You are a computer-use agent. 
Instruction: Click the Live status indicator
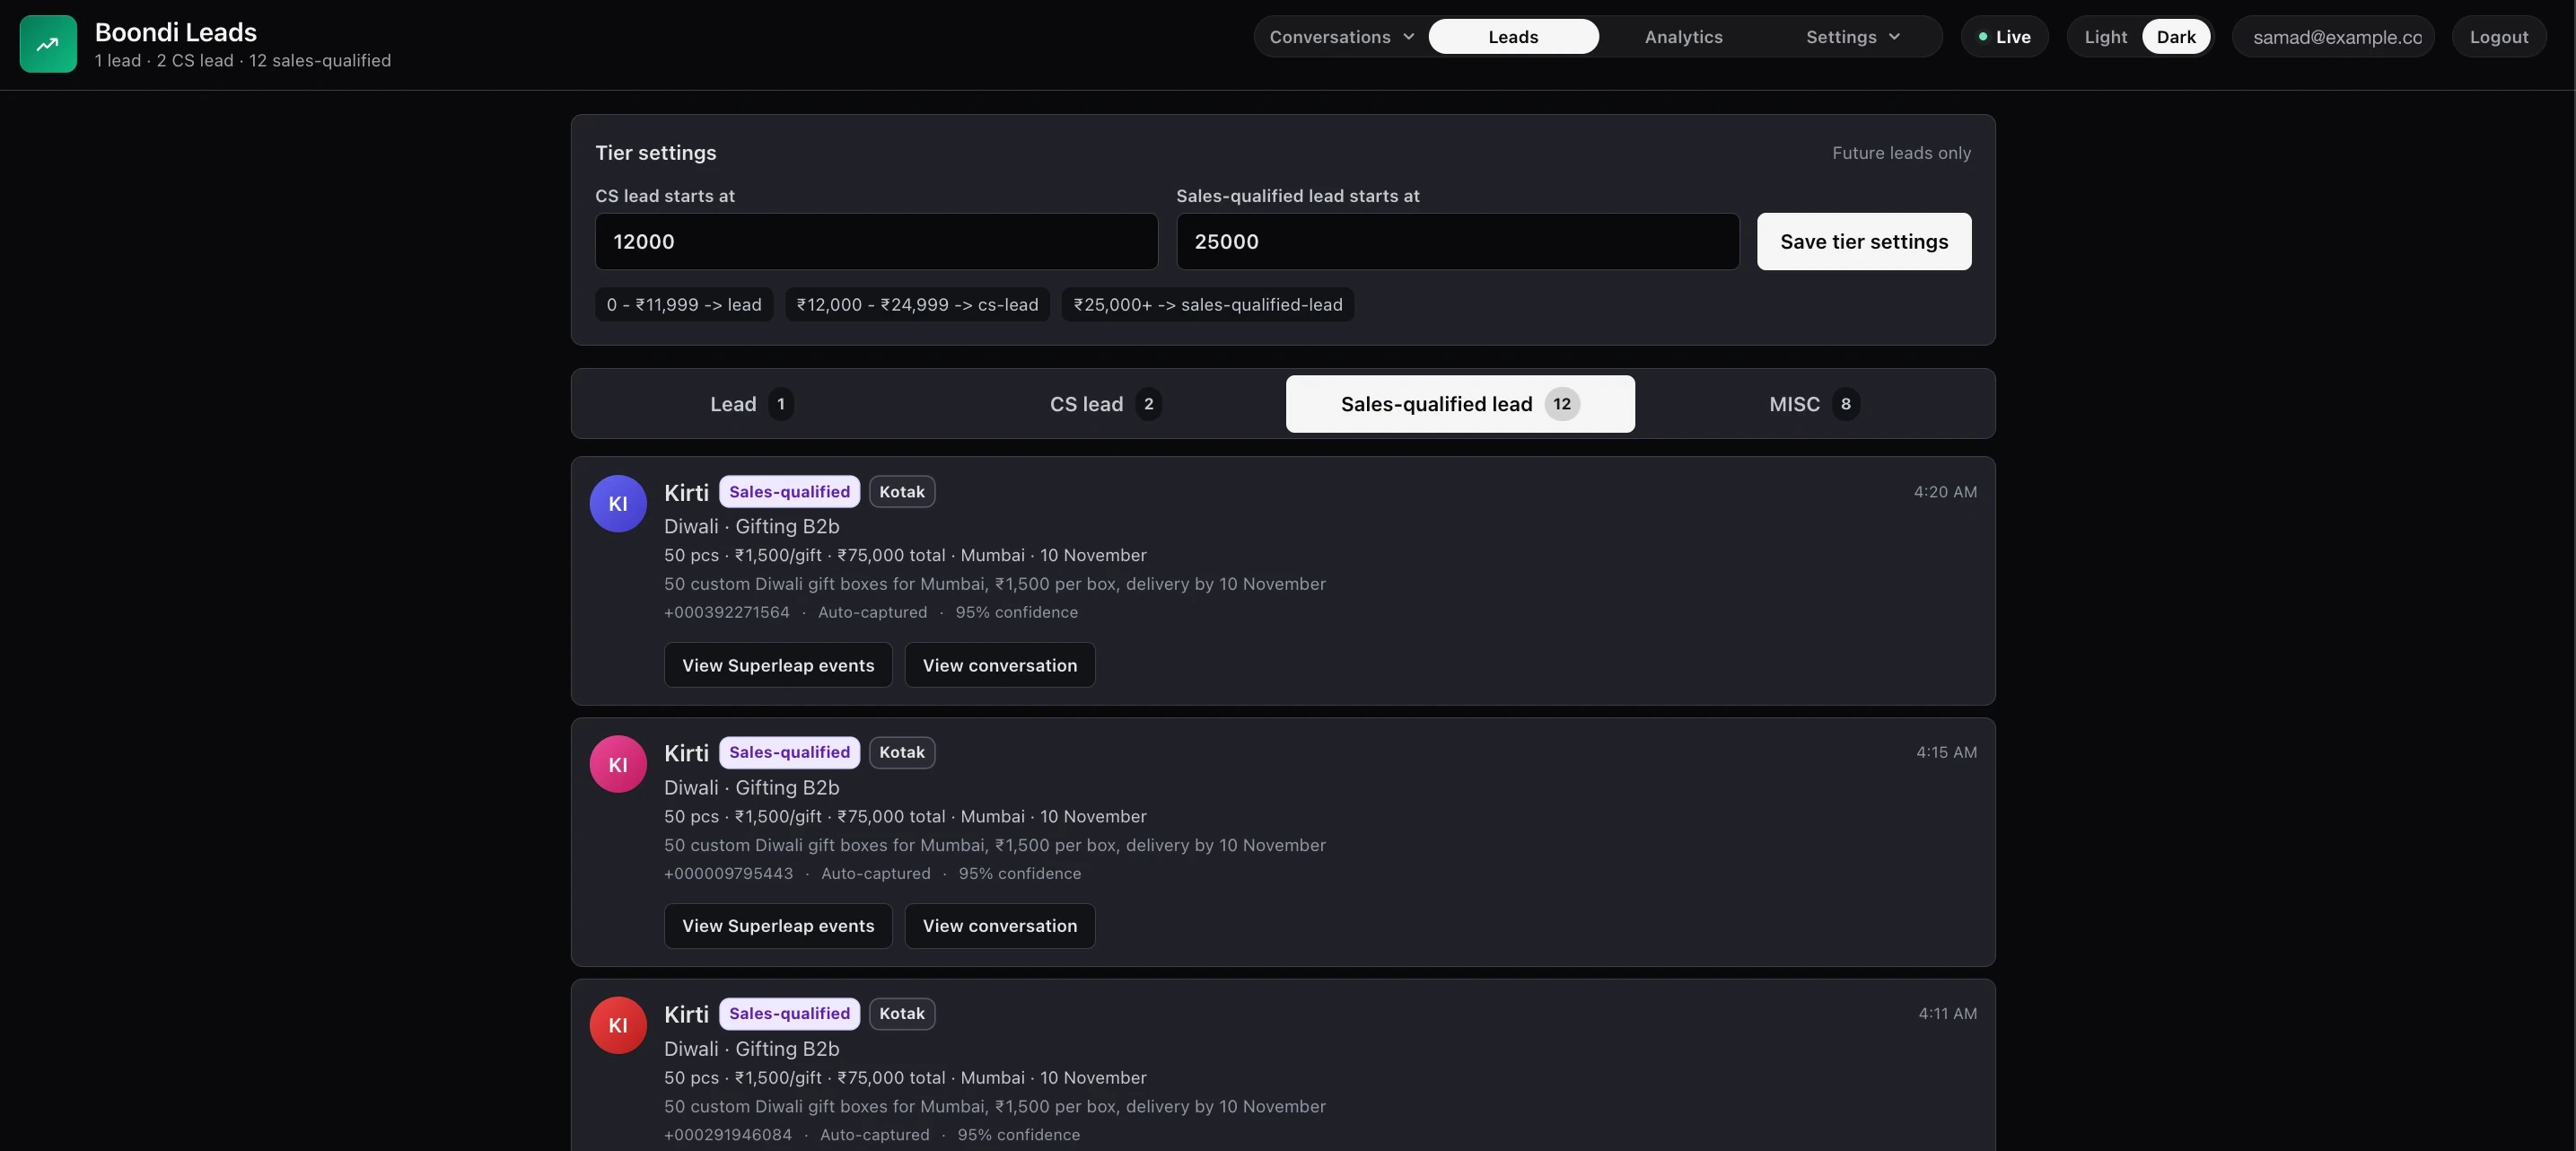click(2004, 37)
